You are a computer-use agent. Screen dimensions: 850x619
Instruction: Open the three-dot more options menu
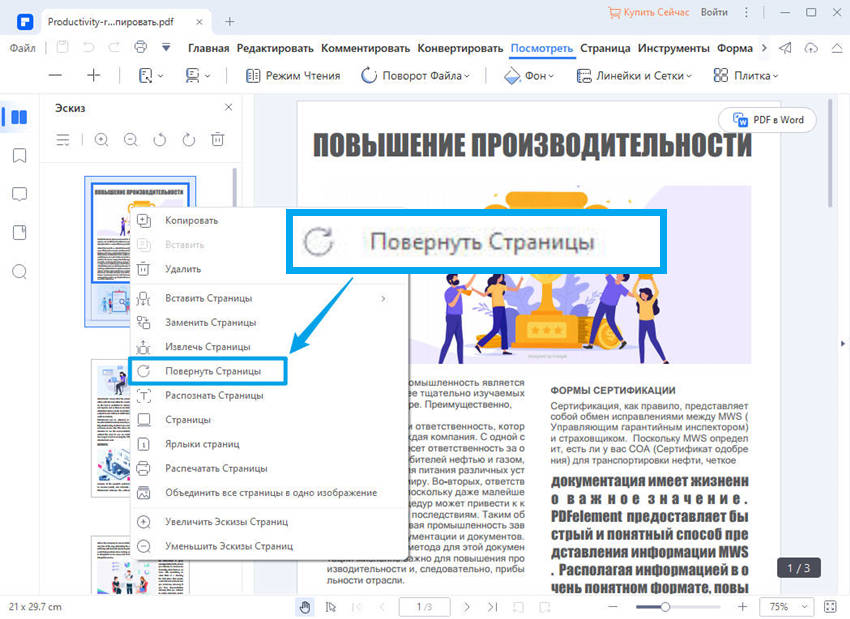[x=746, y=12]
